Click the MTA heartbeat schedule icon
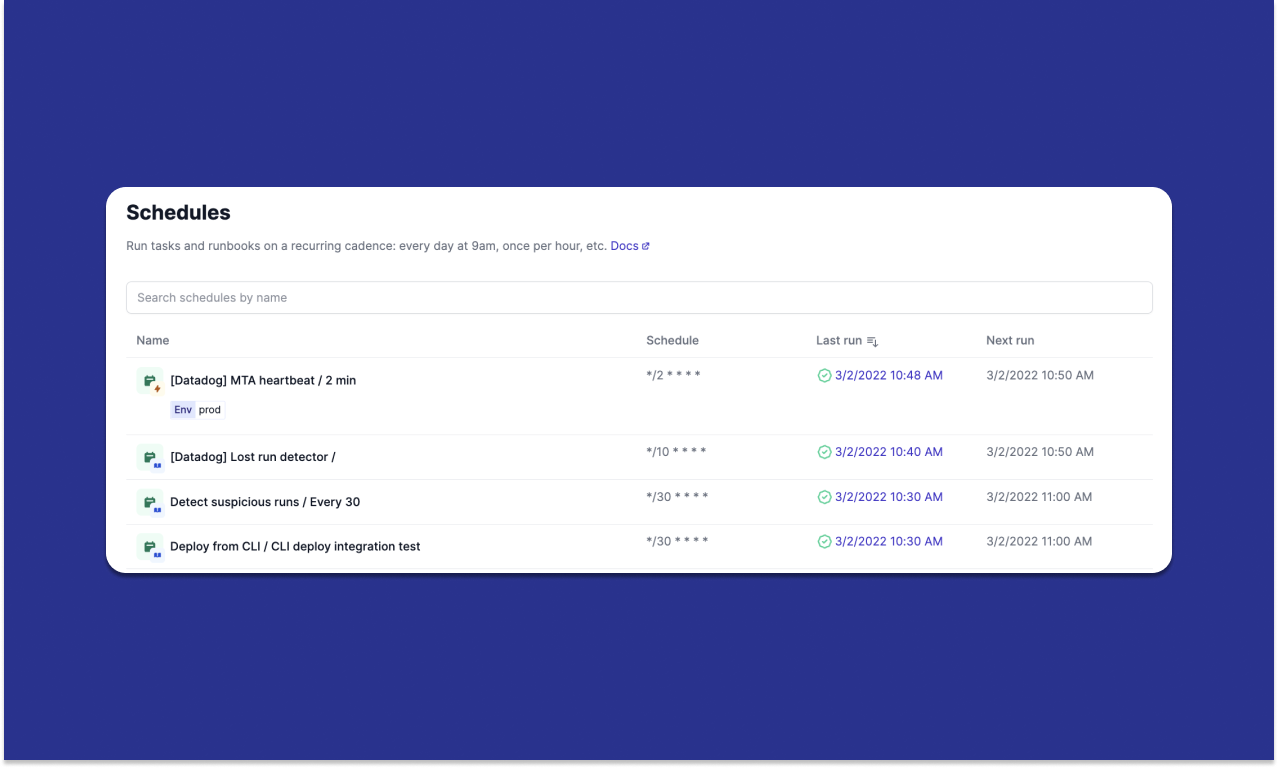This screenshot has width=1278, height=768. tap(150, 381)
